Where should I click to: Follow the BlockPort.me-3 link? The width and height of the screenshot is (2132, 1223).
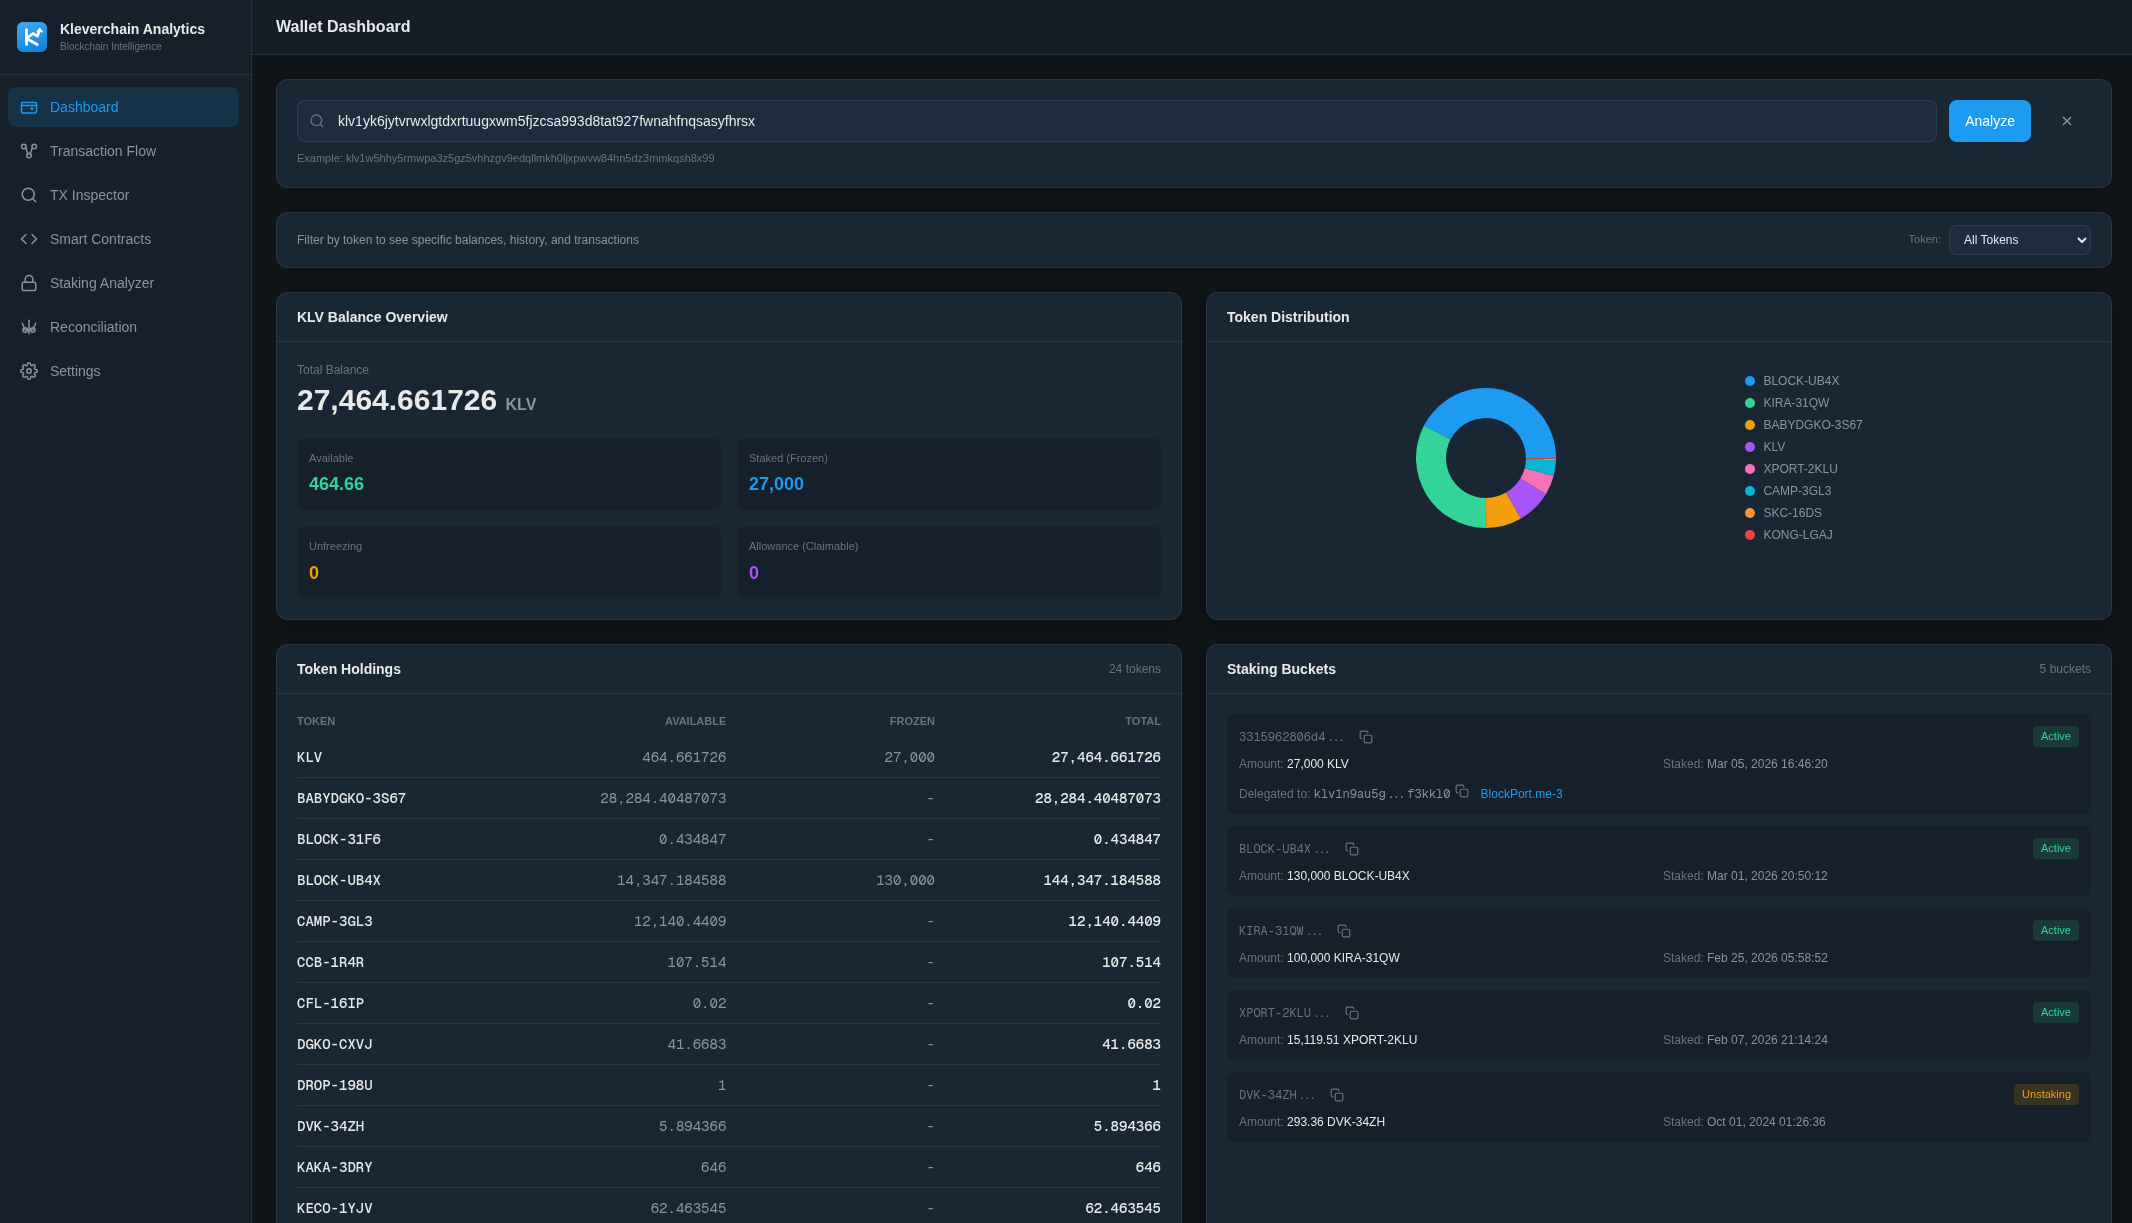(x=1521, y=793)
